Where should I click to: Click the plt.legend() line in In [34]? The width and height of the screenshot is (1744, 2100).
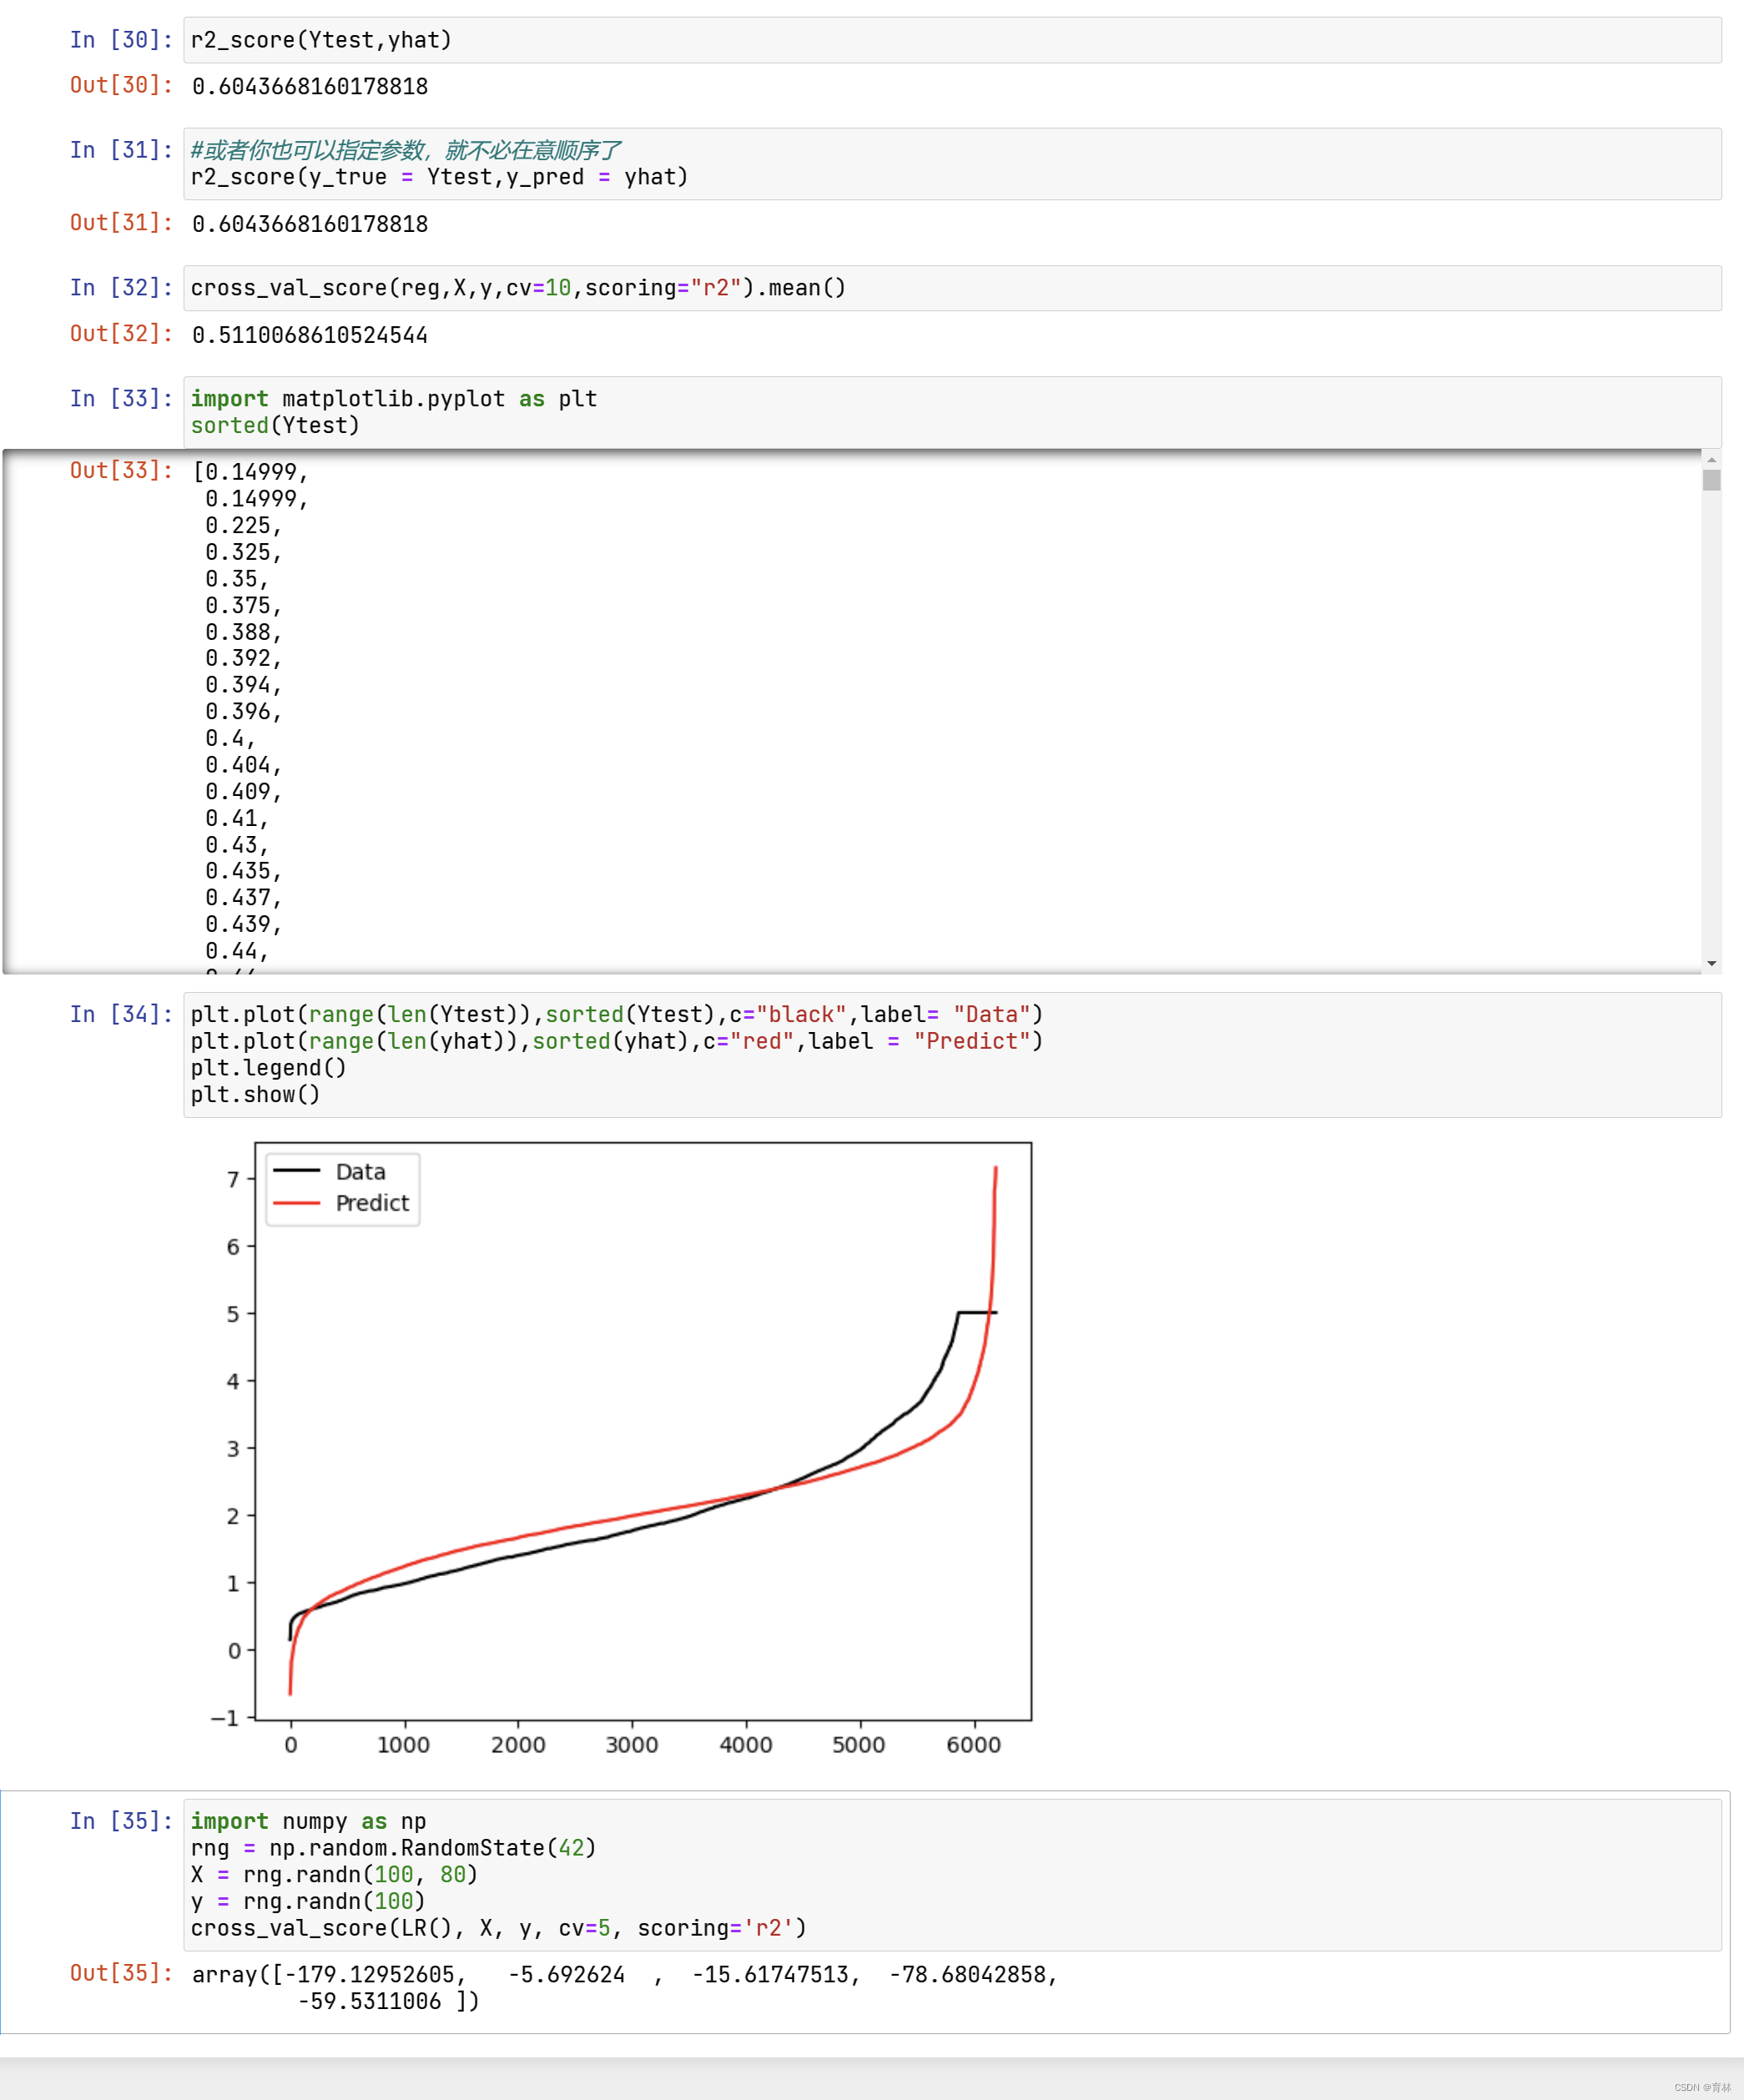click(269, 1068)
